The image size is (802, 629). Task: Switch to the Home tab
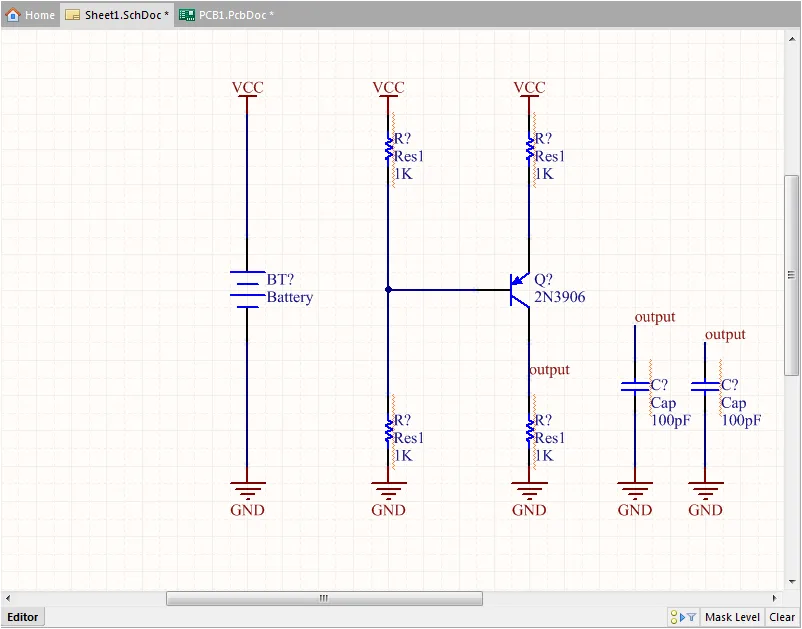[30, 15]
